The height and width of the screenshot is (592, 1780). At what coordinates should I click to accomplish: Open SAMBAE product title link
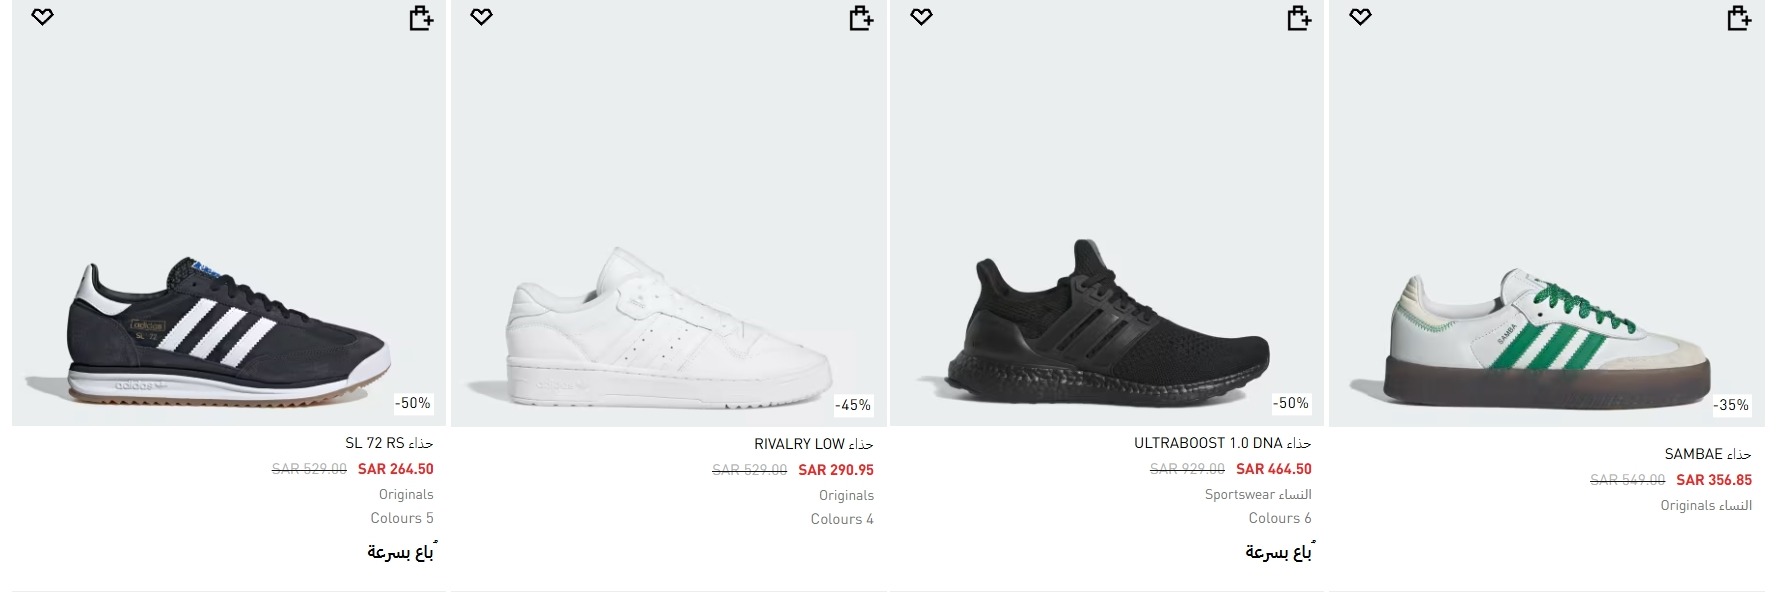(1707, 454)
